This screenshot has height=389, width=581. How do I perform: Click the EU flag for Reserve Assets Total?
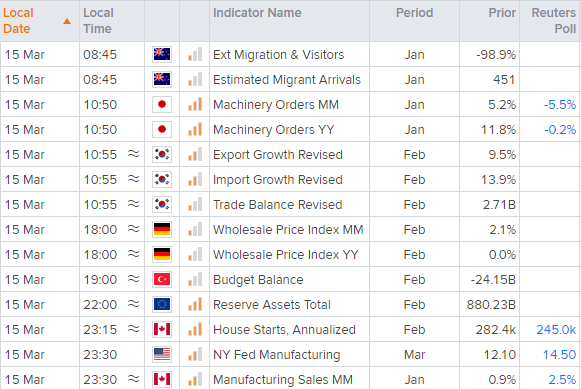point(162,305)
